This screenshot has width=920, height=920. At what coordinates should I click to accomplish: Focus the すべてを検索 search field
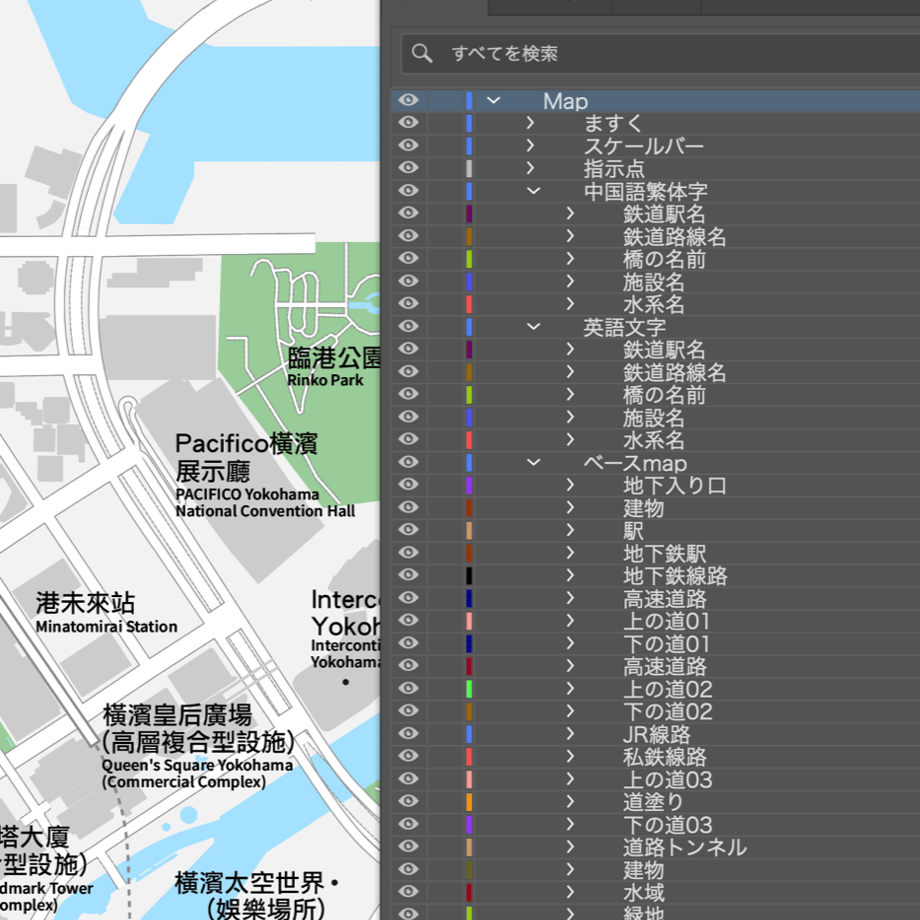pyautogui.click(x=661, y=53)
